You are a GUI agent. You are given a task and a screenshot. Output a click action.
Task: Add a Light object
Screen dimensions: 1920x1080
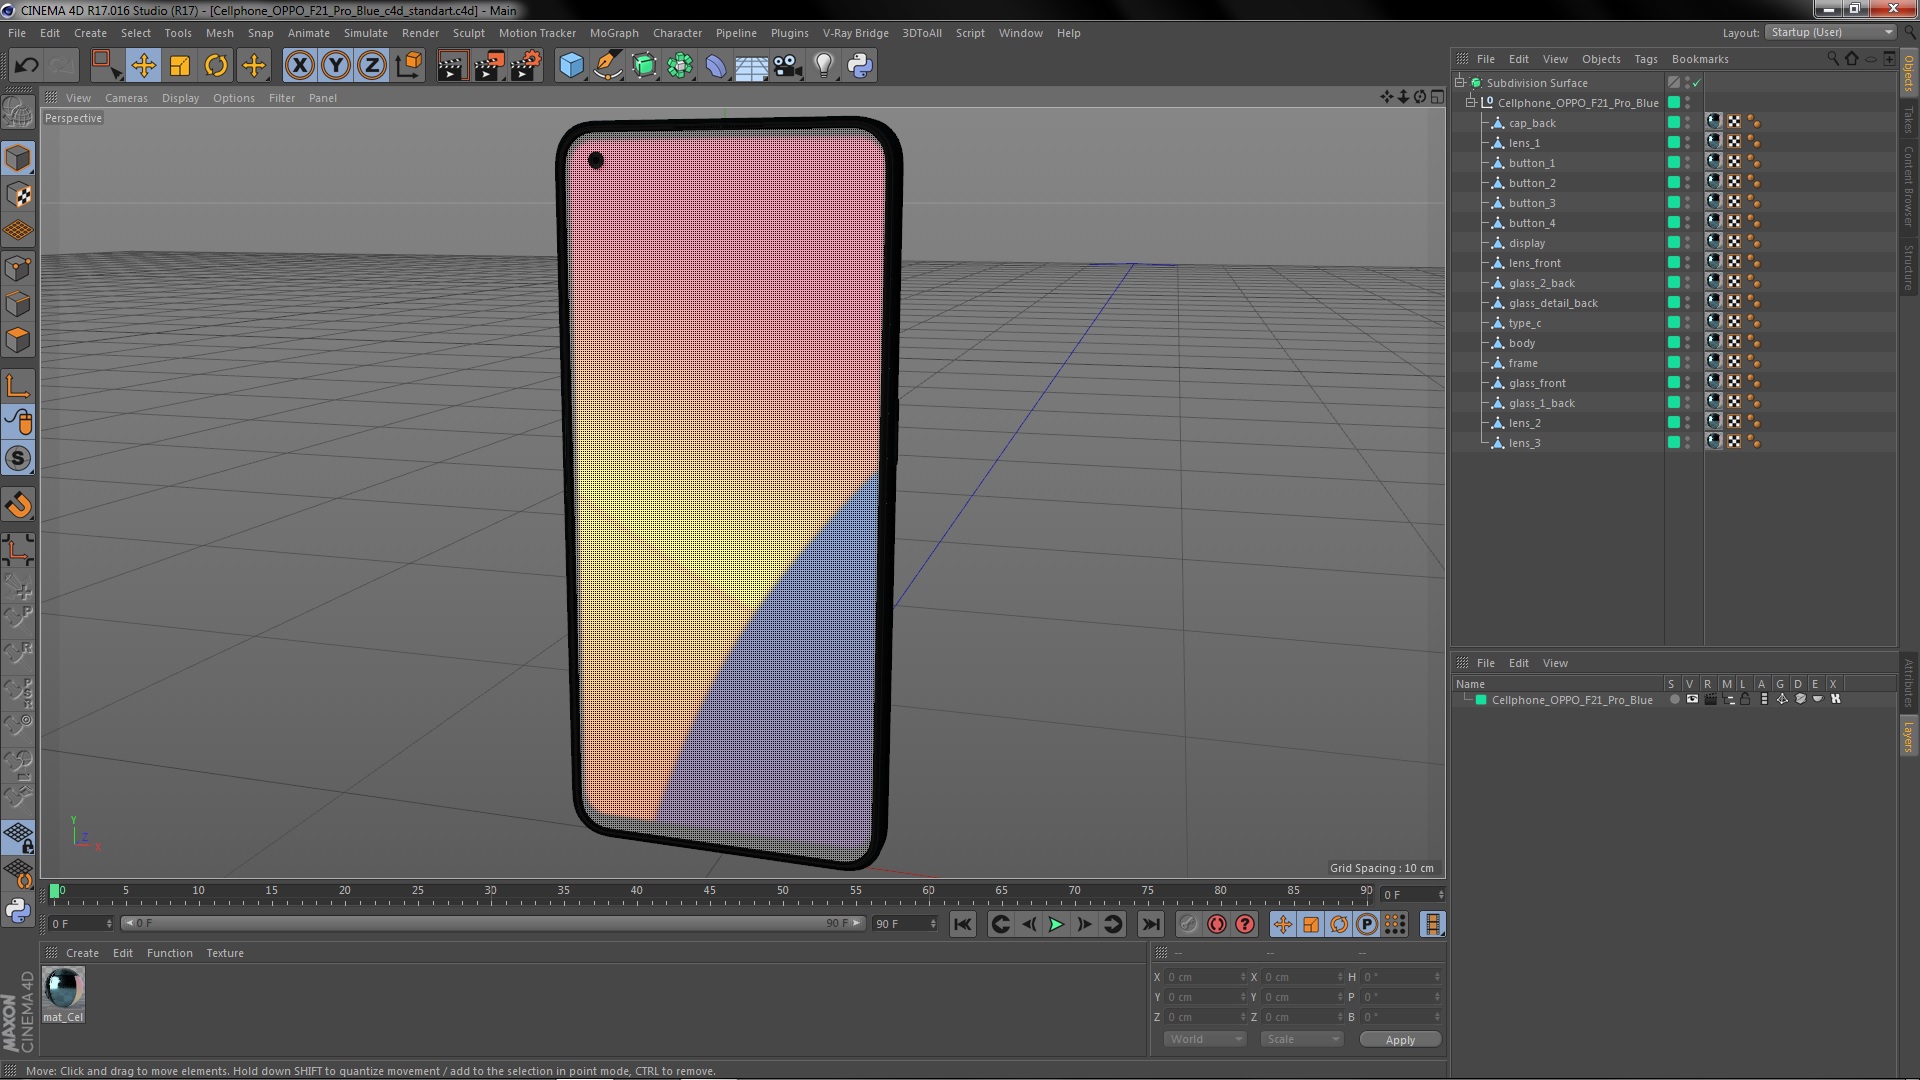(x=824, y=66)
